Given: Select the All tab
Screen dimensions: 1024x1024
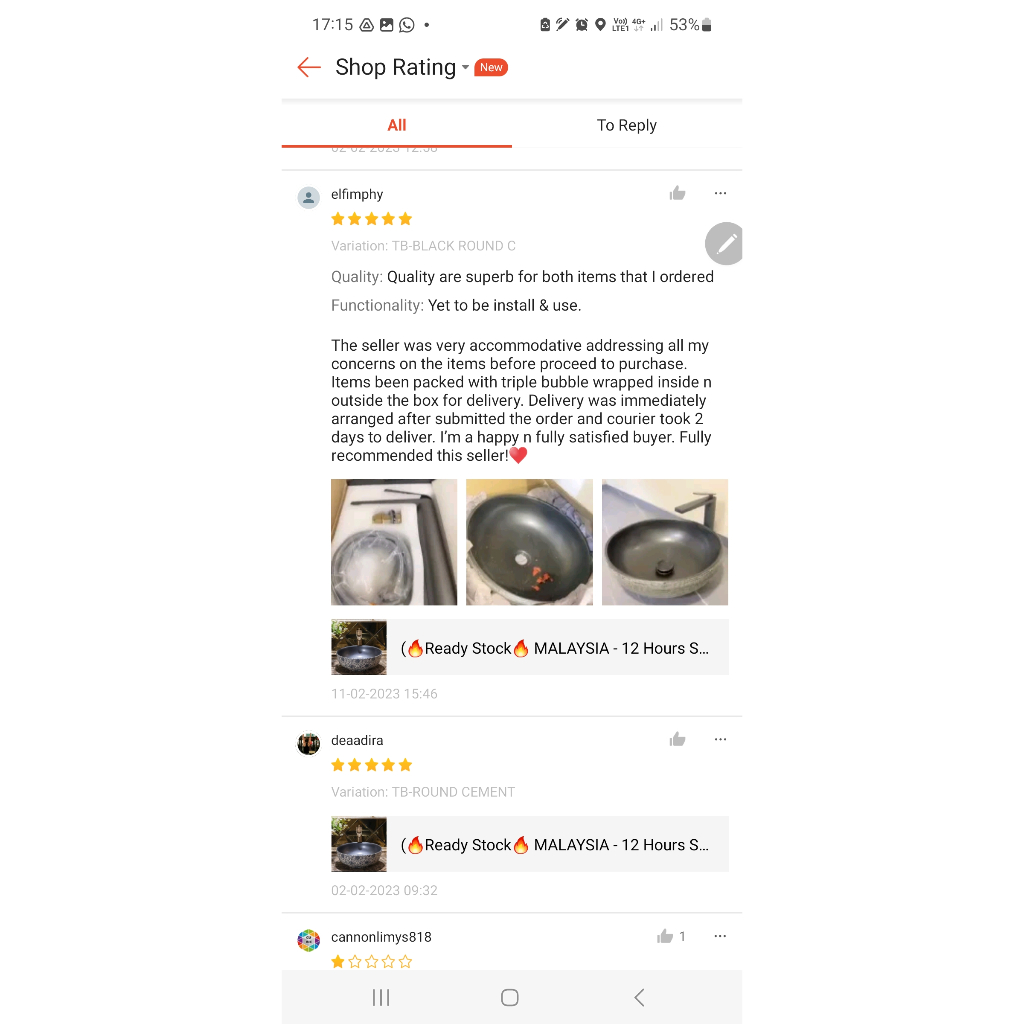Looking at the screenshot, I should (x=396, y=125).
